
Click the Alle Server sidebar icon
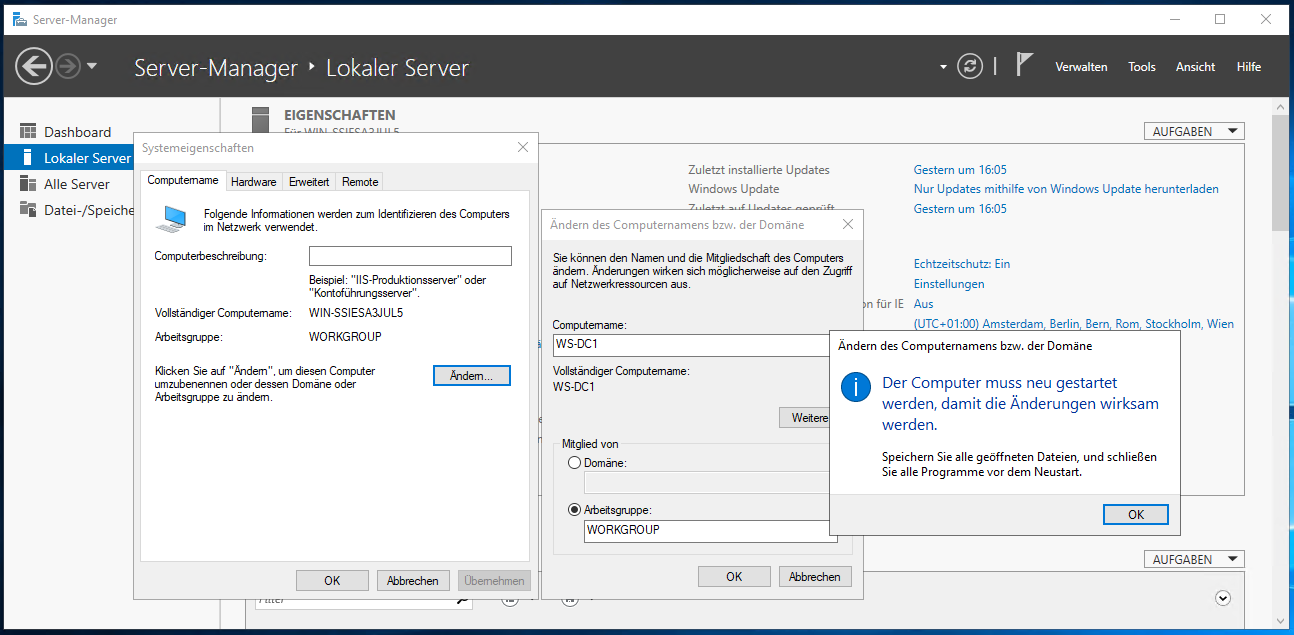pyautogui.click(x=28, y=184)
